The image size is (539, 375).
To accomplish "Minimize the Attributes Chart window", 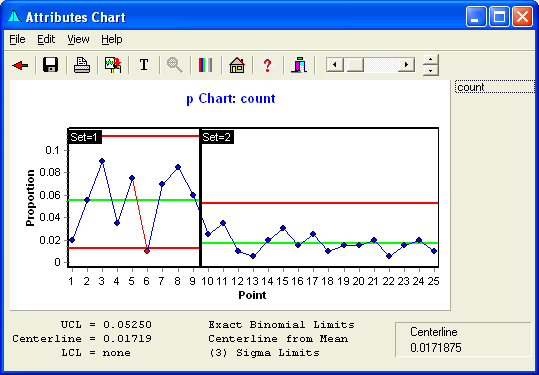I will pos(476,16).
